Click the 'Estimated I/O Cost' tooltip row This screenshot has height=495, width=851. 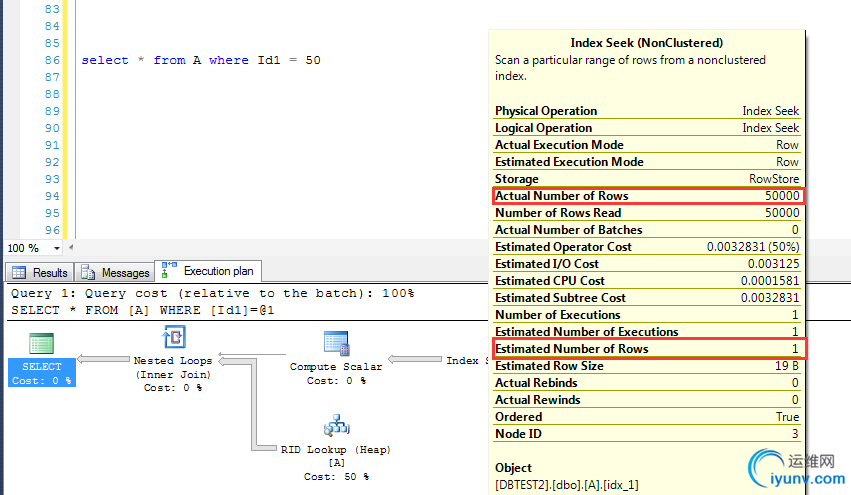pyautogui.click(x=647, y=264)
